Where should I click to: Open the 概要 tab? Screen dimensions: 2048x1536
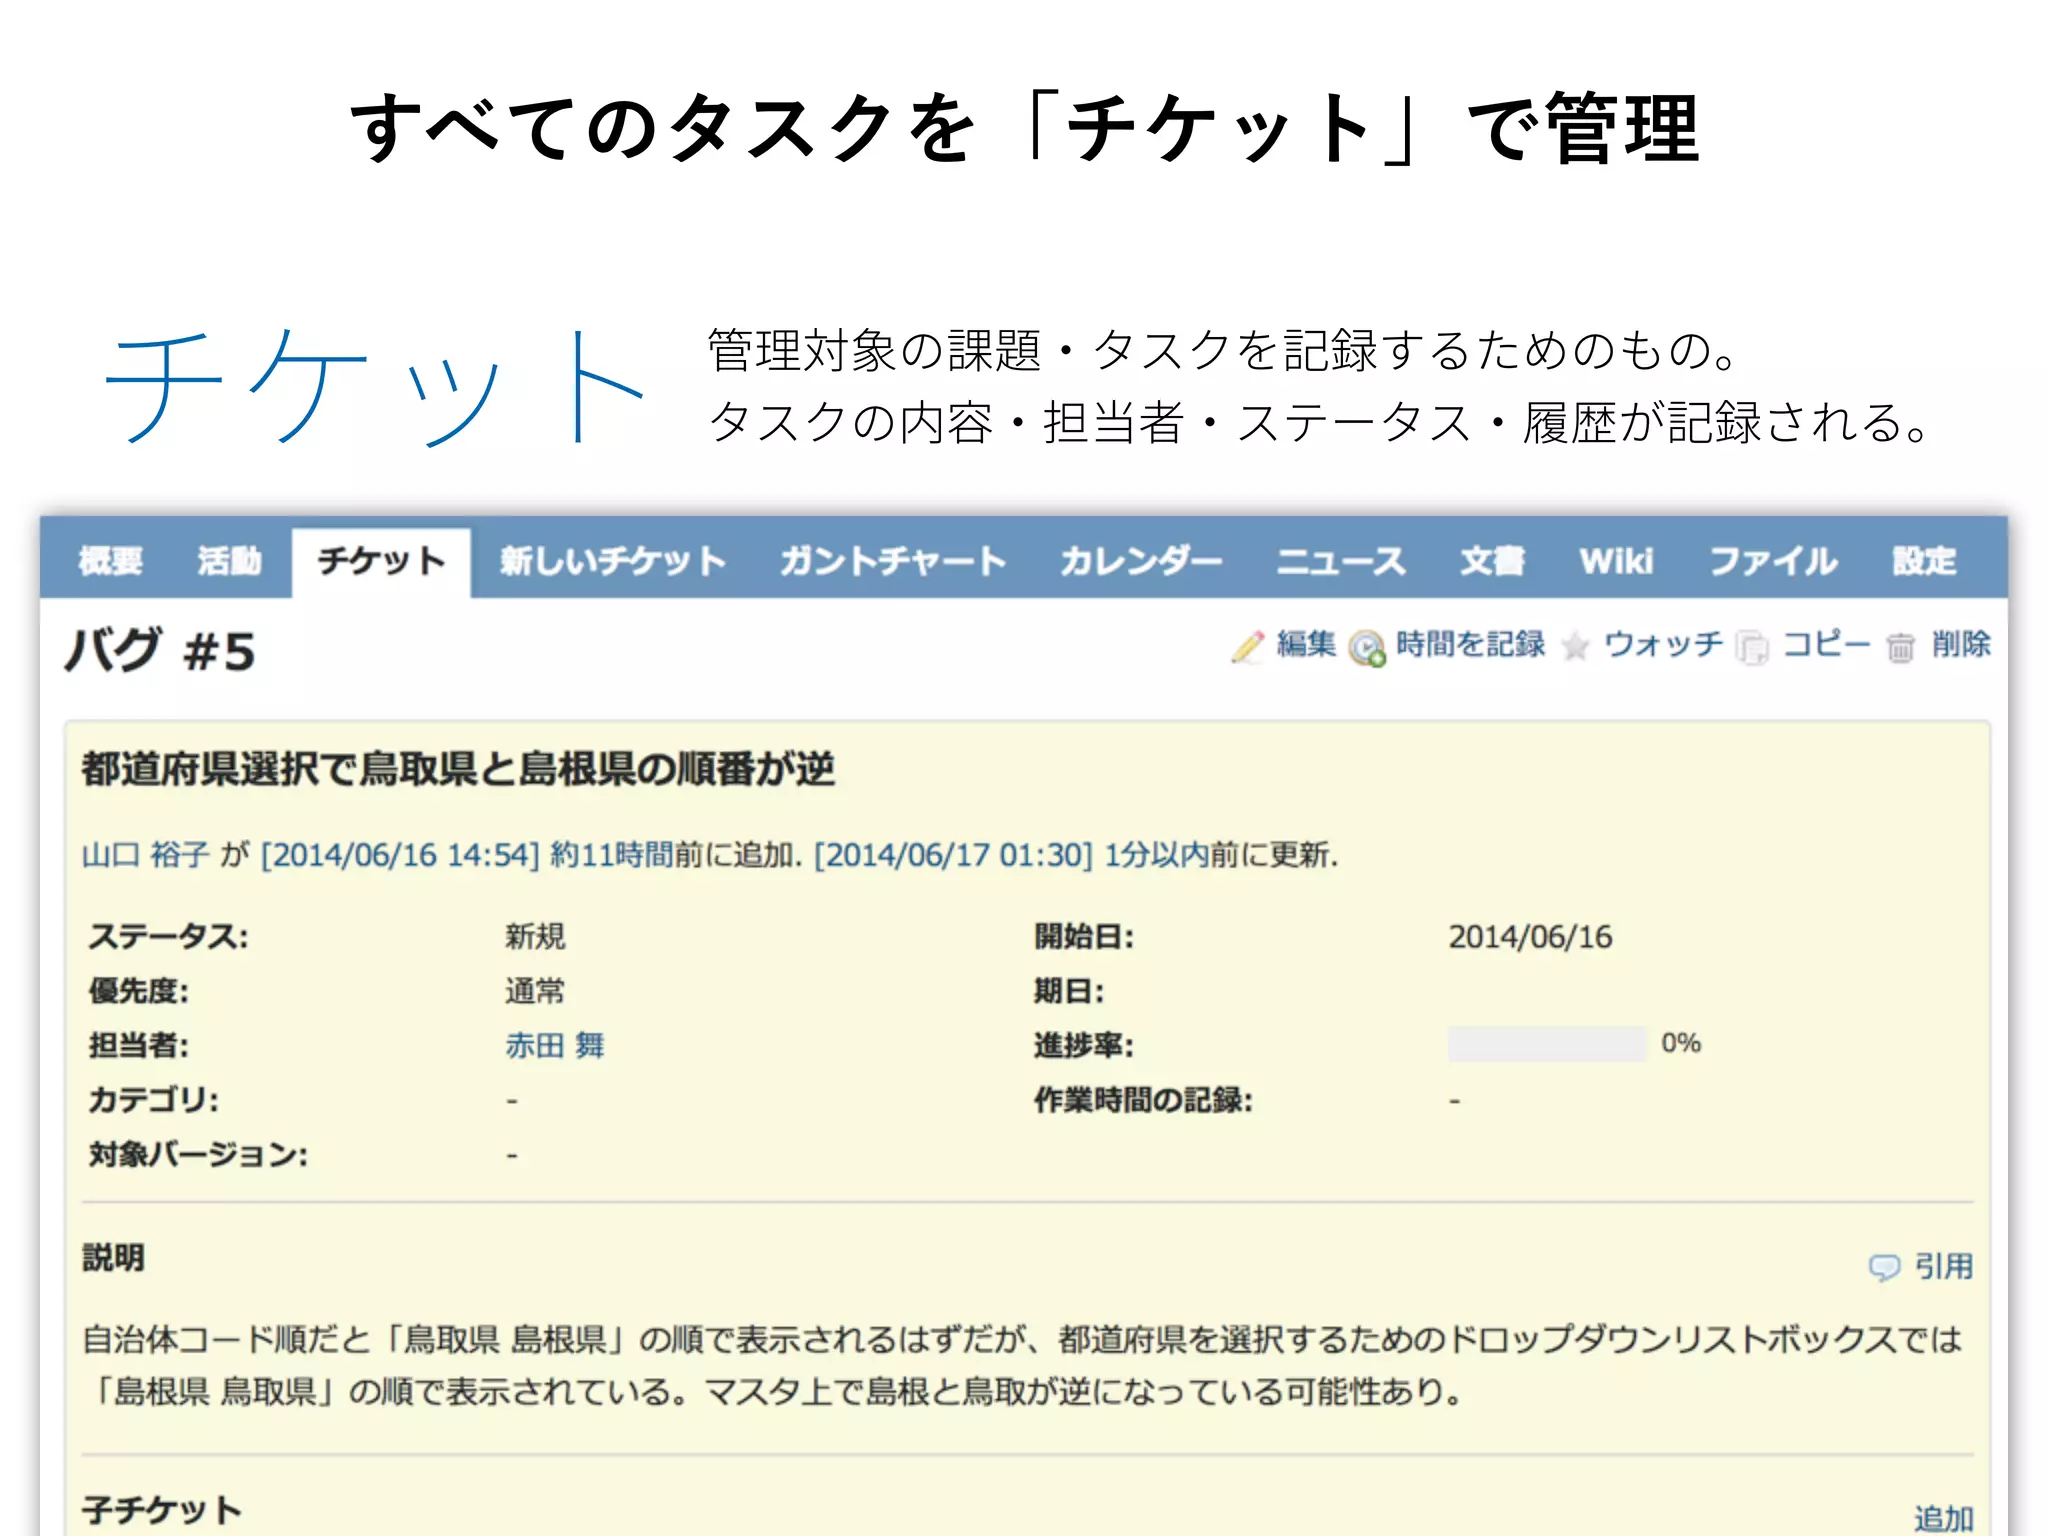click(x=110, y=561)
